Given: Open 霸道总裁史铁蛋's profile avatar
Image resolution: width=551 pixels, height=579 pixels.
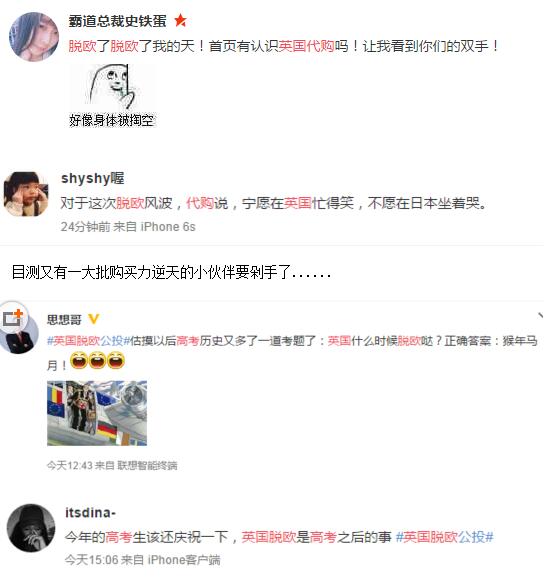Looking at the screenshot, I should 33,37.
